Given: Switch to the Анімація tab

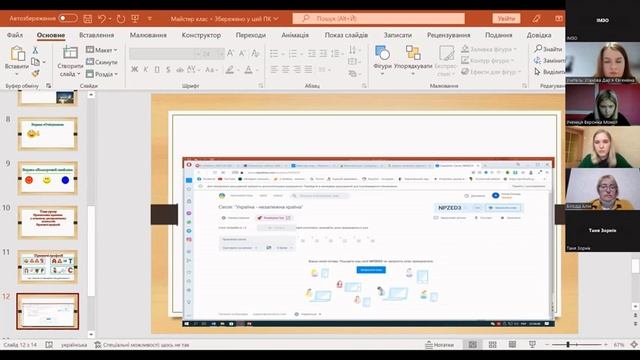Looking at the screenshot, I should (x=295, y=35).
